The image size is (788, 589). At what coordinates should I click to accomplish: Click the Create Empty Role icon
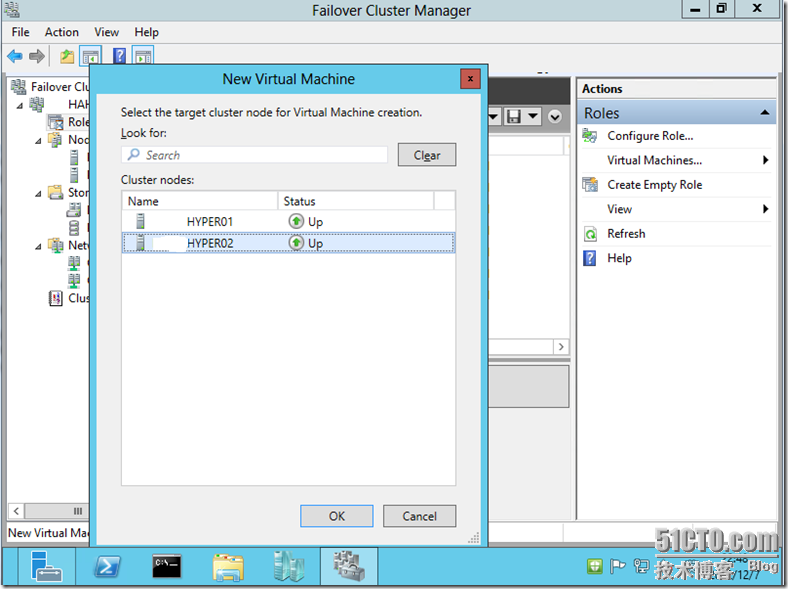tap(589, 184)
